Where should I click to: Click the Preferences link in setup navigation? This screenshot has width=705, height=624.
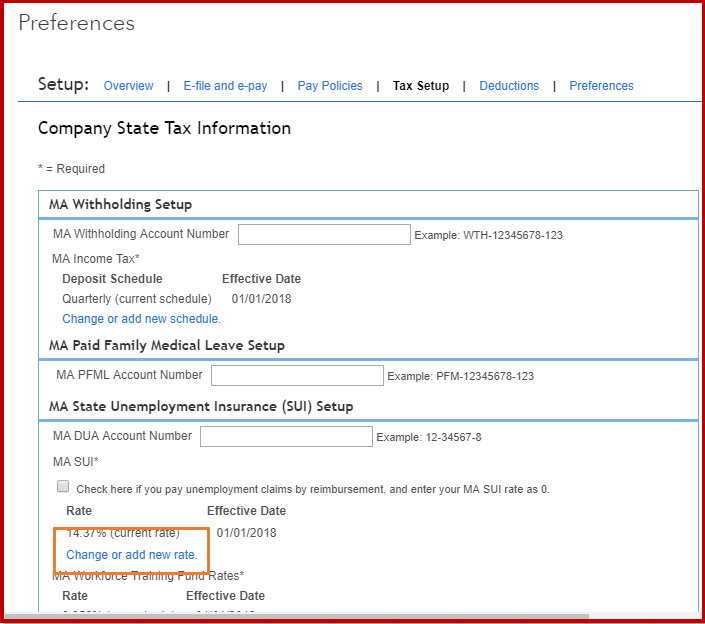(x=601, y=86)
